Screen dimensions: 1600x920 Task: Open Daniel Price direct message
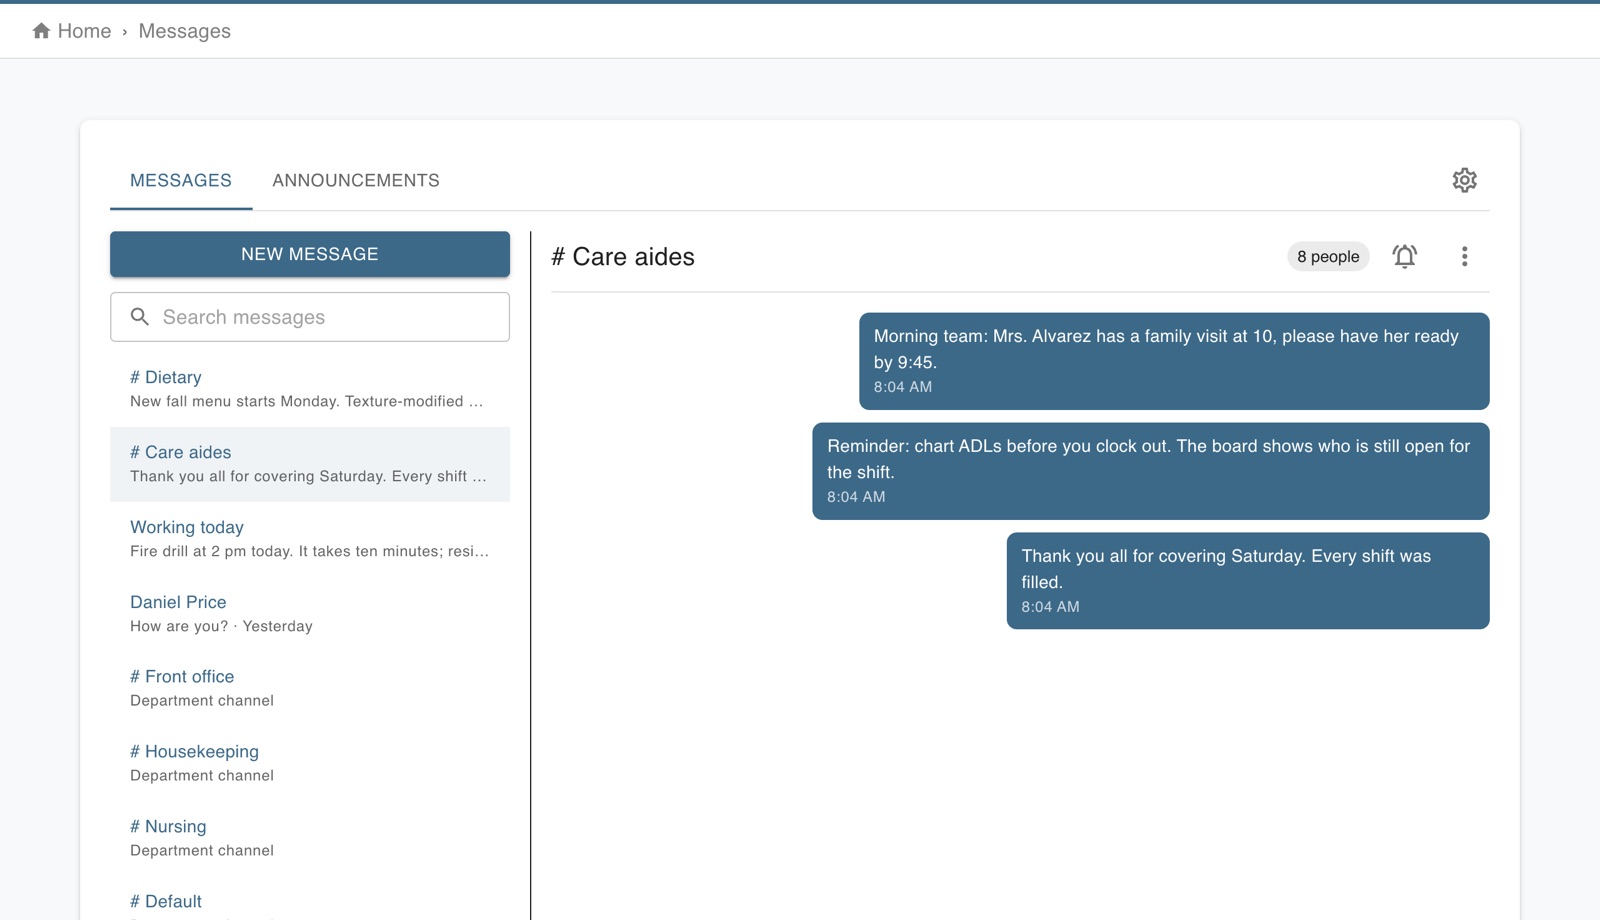[310, 614]
